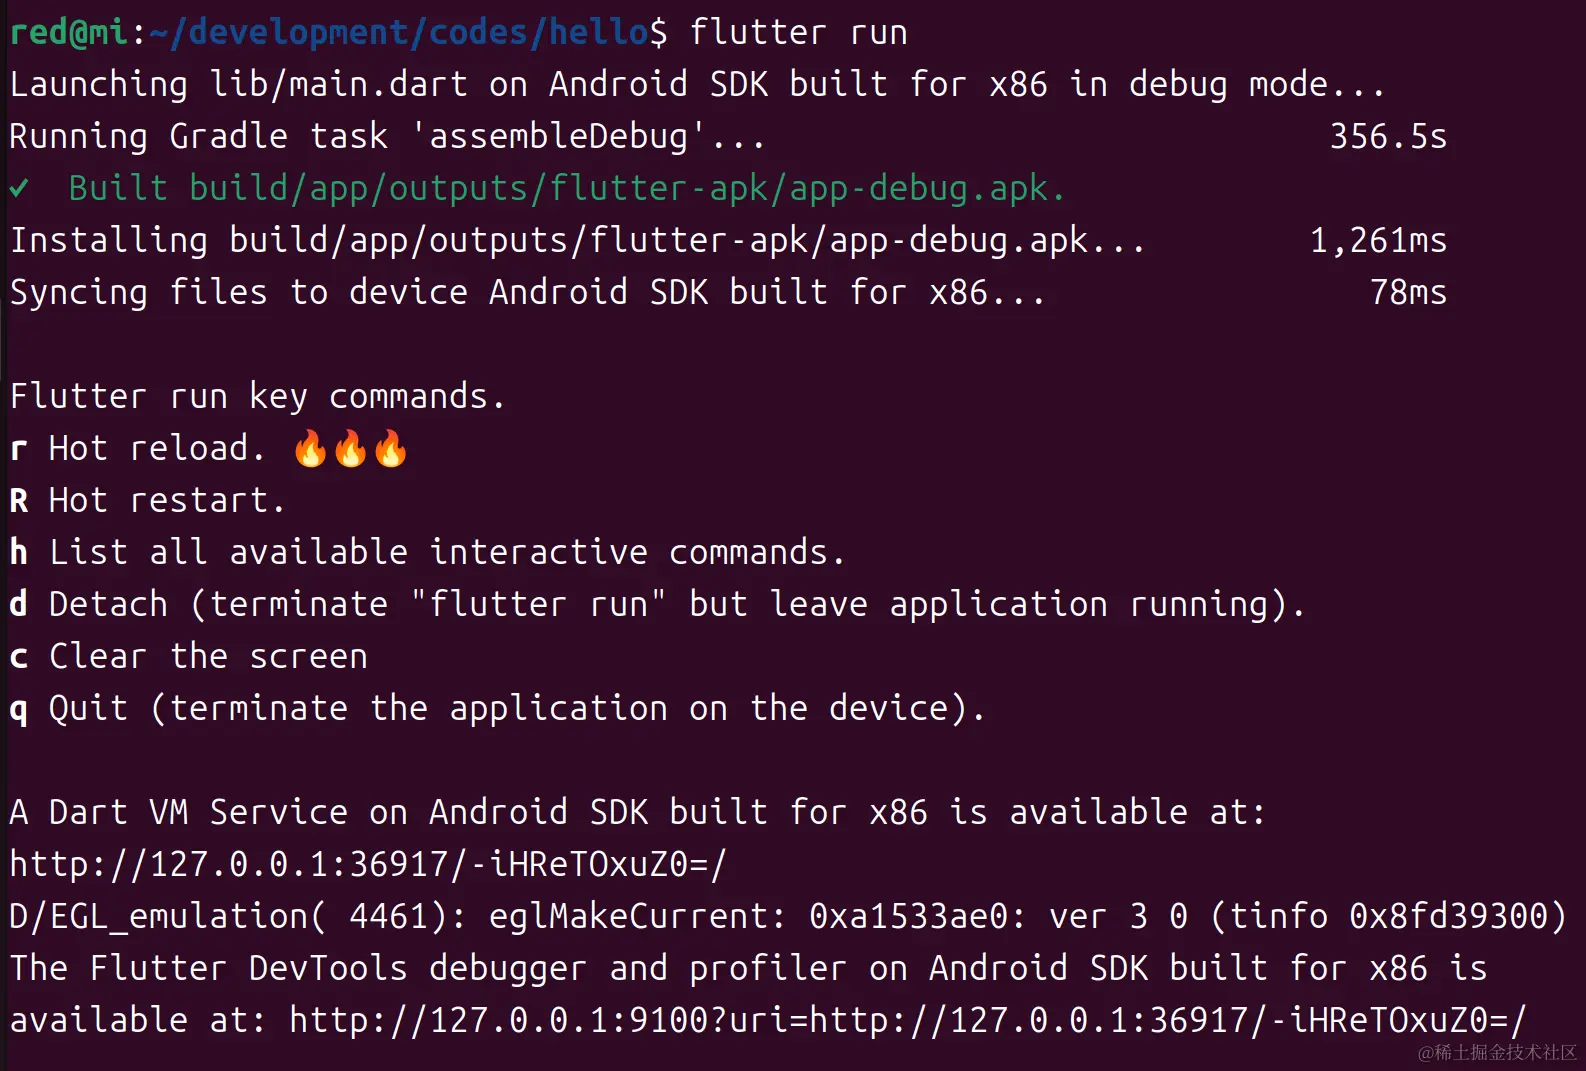Open the DevTools URL with port 9100
The height and width of the screenshot is (1071, 1586).
click(908, 1020)
